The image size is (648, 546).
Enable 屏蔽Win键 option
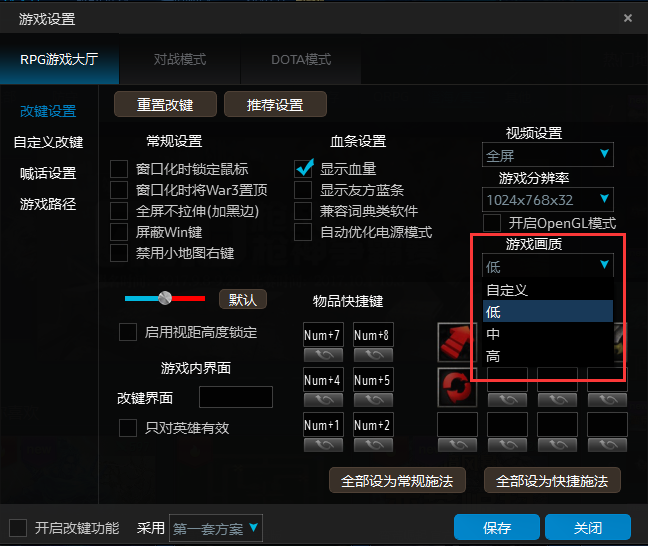[x=119, y=232]
